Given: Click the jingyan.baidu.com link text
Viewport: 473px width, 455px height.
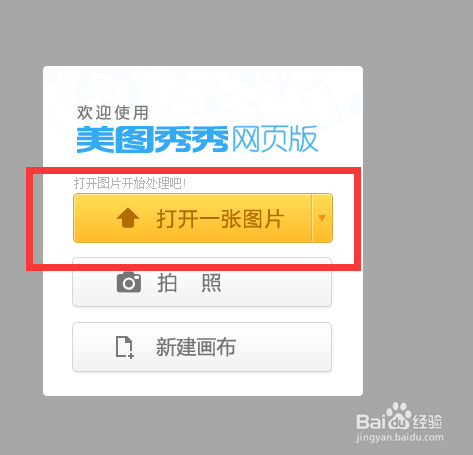Looking at the screenshot, I should [x=400, y=437].
